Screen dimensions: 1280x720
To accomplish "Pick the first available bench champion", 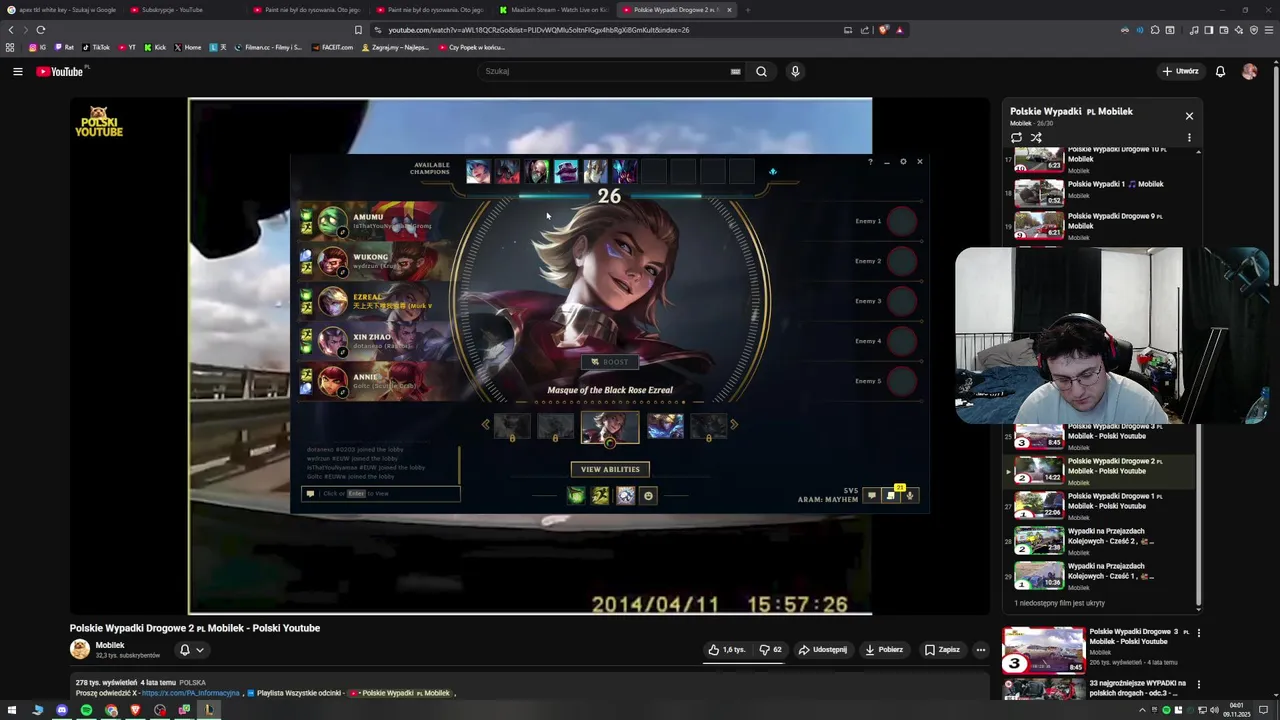I will [478, 172].
